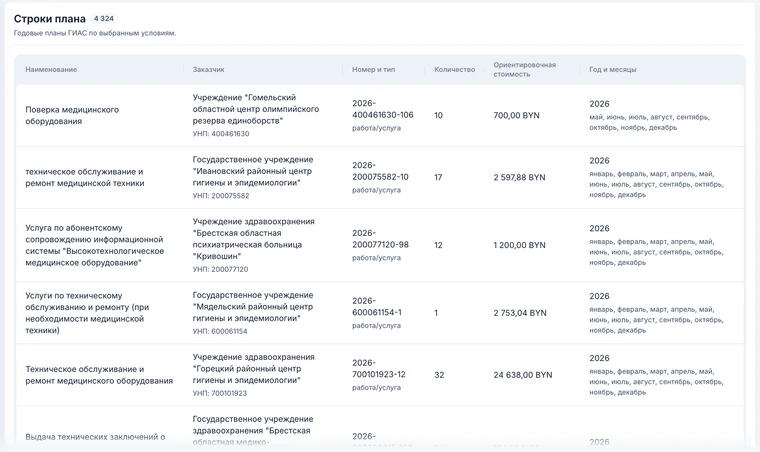Click the cost '700,00 BYN'
Viewport: 760px width, 452px height.
click(x=516, y=115)
